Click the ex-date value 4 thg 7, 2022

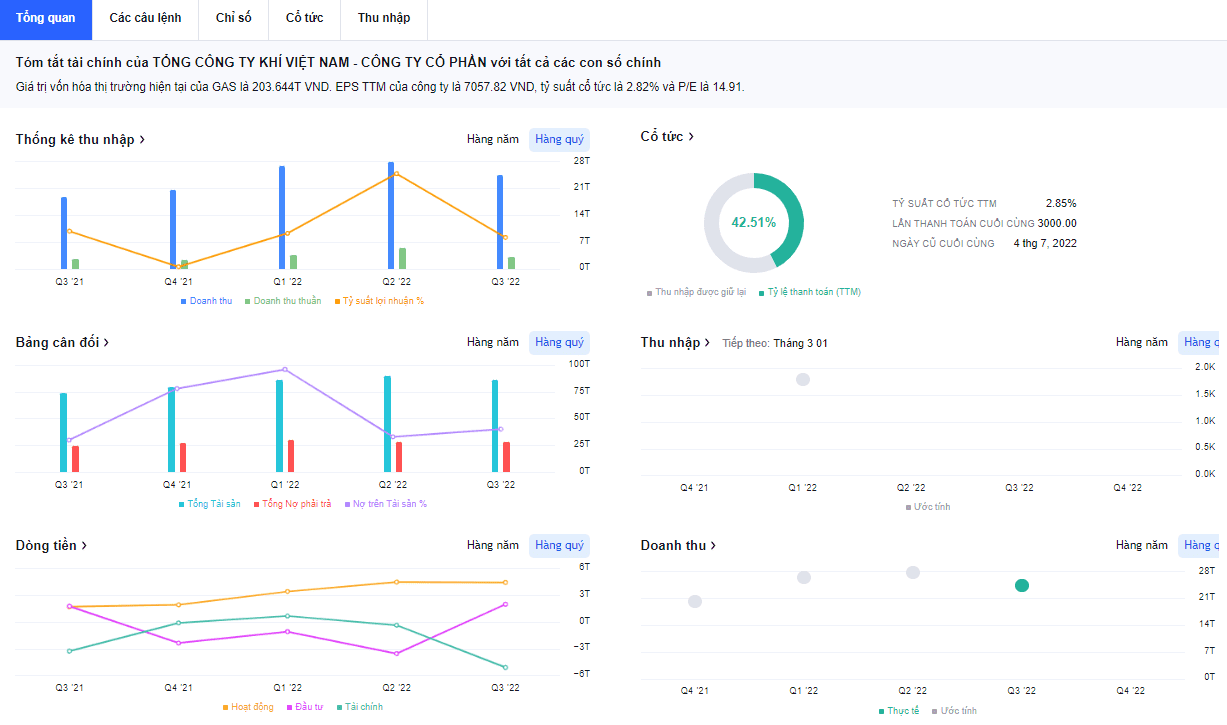pyautogui.click(x=1045, y=243)
